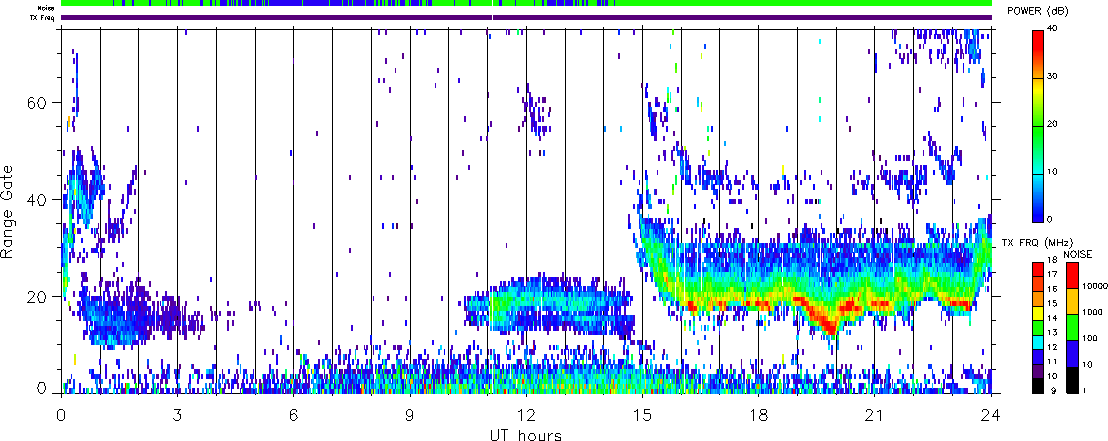Click the x-axis tick label '18'
The image size is (1108, 441).
pyautogui.click(x=758, y=414)
